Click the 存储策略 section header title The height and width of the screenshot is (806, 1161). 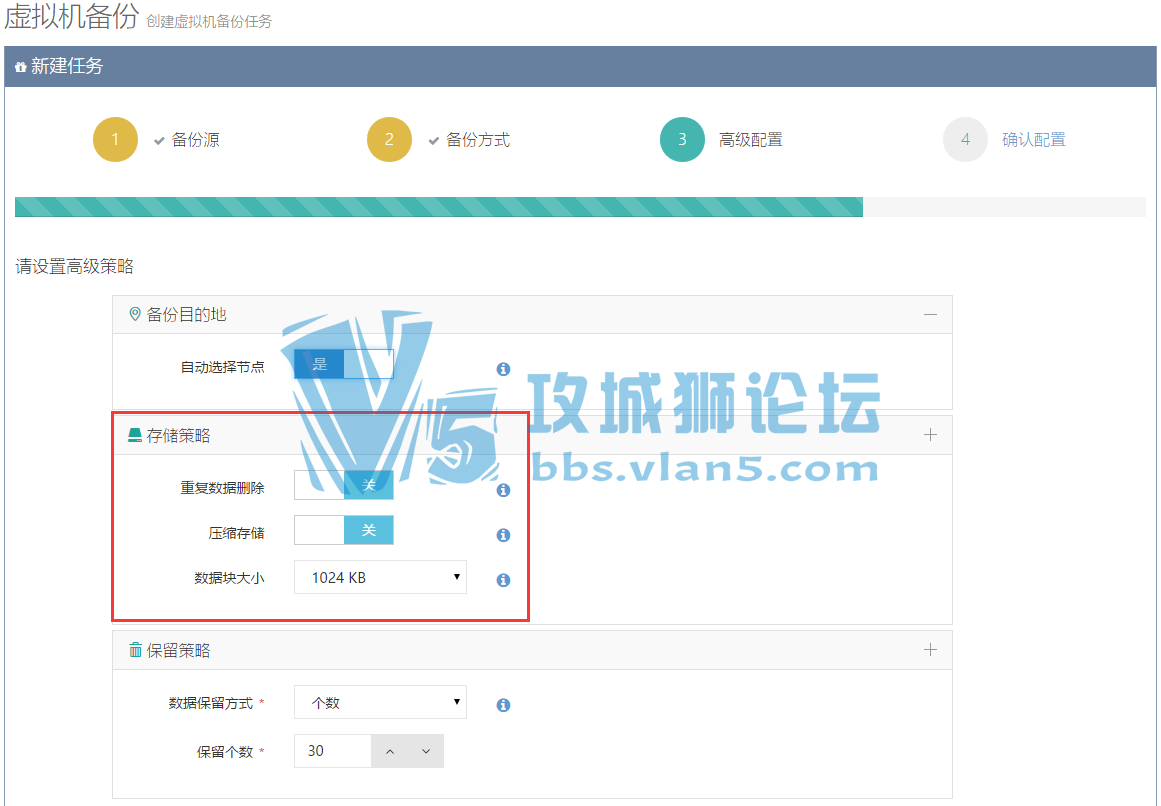pyautogui.click(x=178, y=435)
